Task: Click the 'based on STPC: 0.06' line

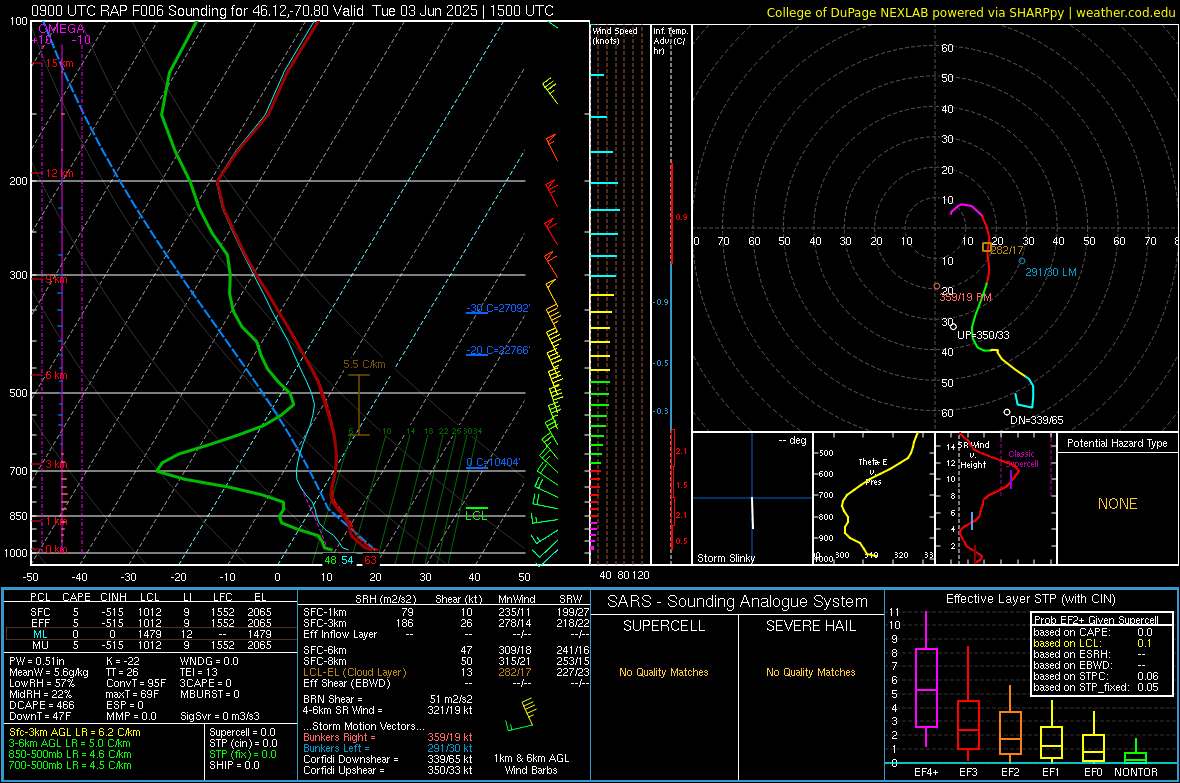Action: click(x=1096, y=676)
